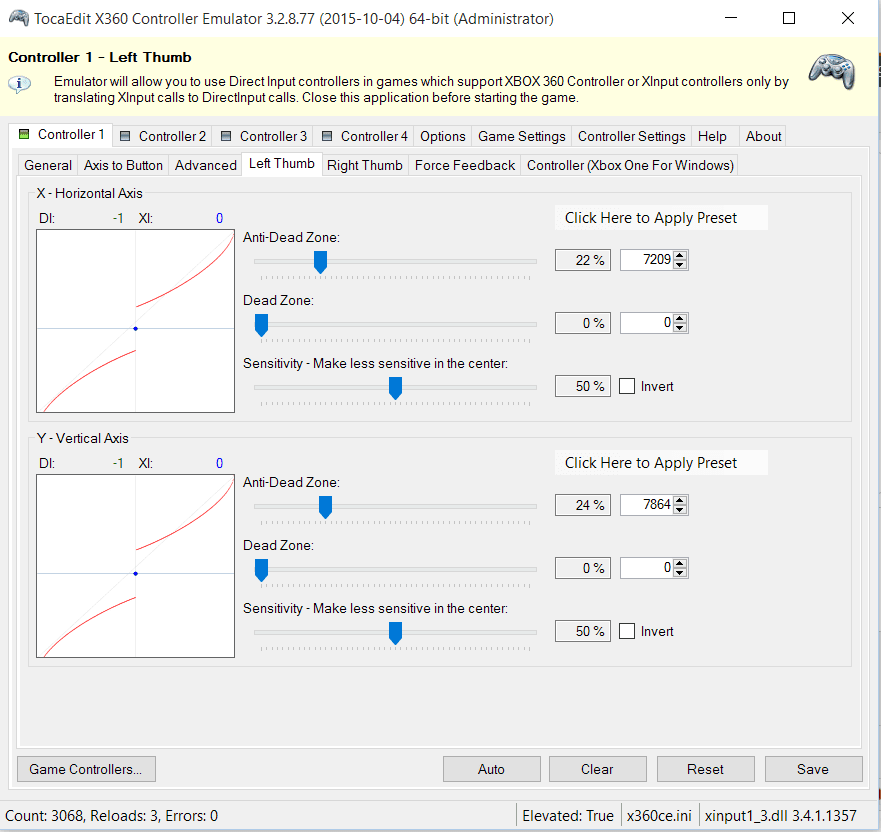Click the gray status icon on Controller 2 tab
The height and width of the screenshot is (832, 881).
point(125,136)
